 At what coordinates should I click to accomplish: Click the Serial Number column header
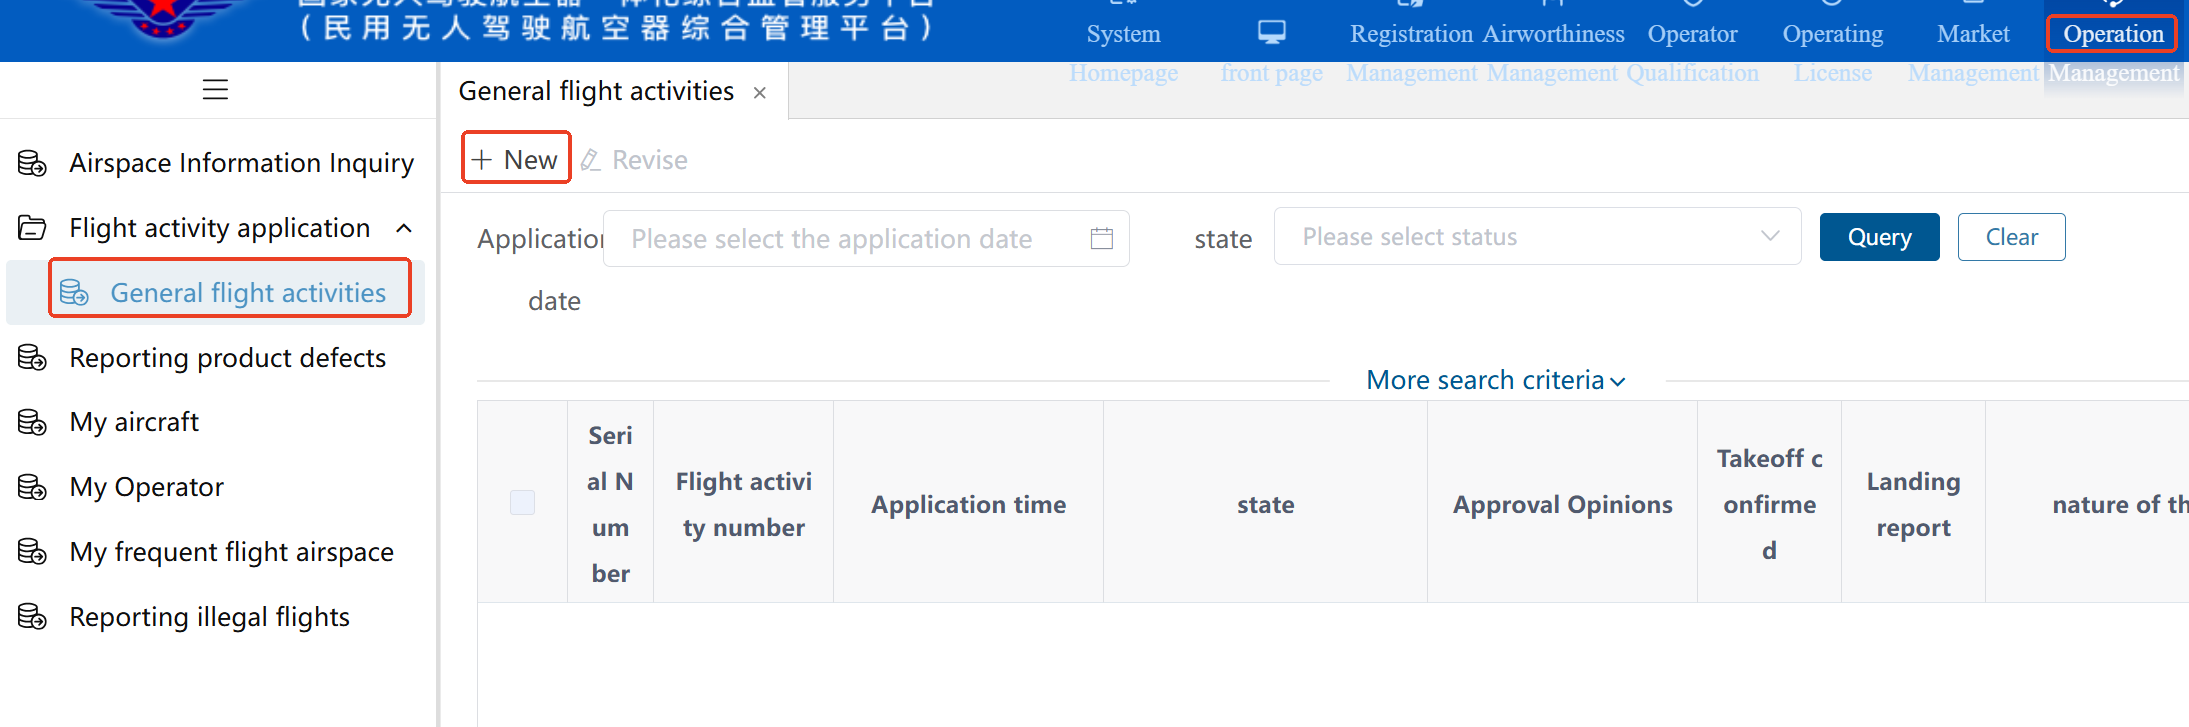tap(610, 504)
